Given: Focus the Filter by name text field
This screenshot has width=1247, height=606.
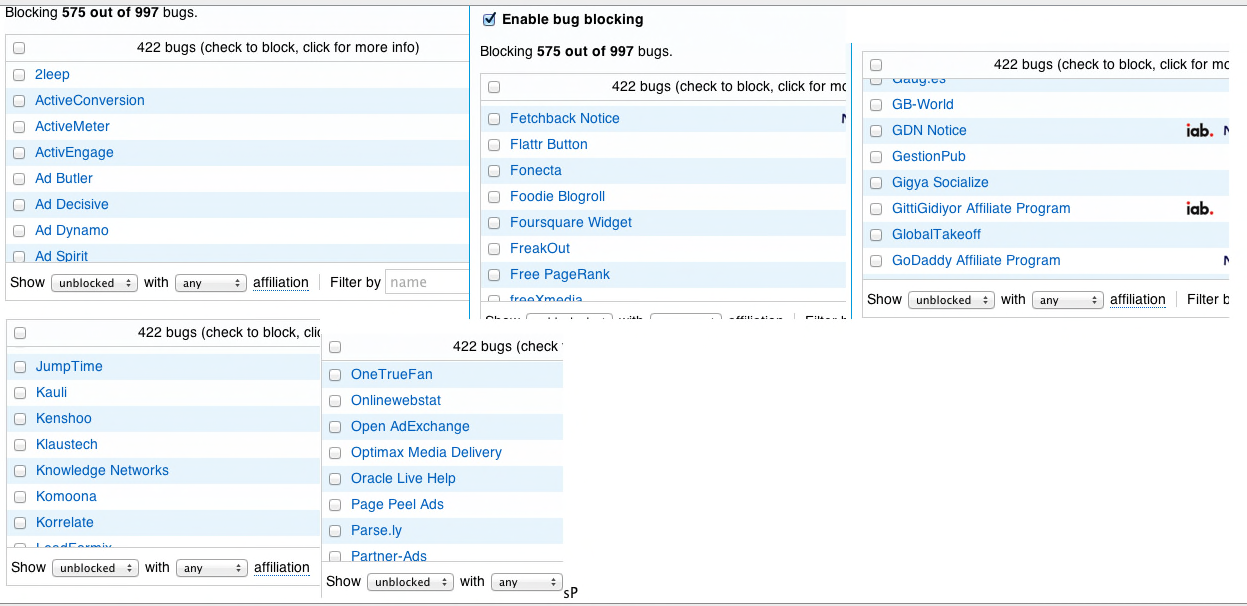Looking at the screenshot, I should coord(427,282).
